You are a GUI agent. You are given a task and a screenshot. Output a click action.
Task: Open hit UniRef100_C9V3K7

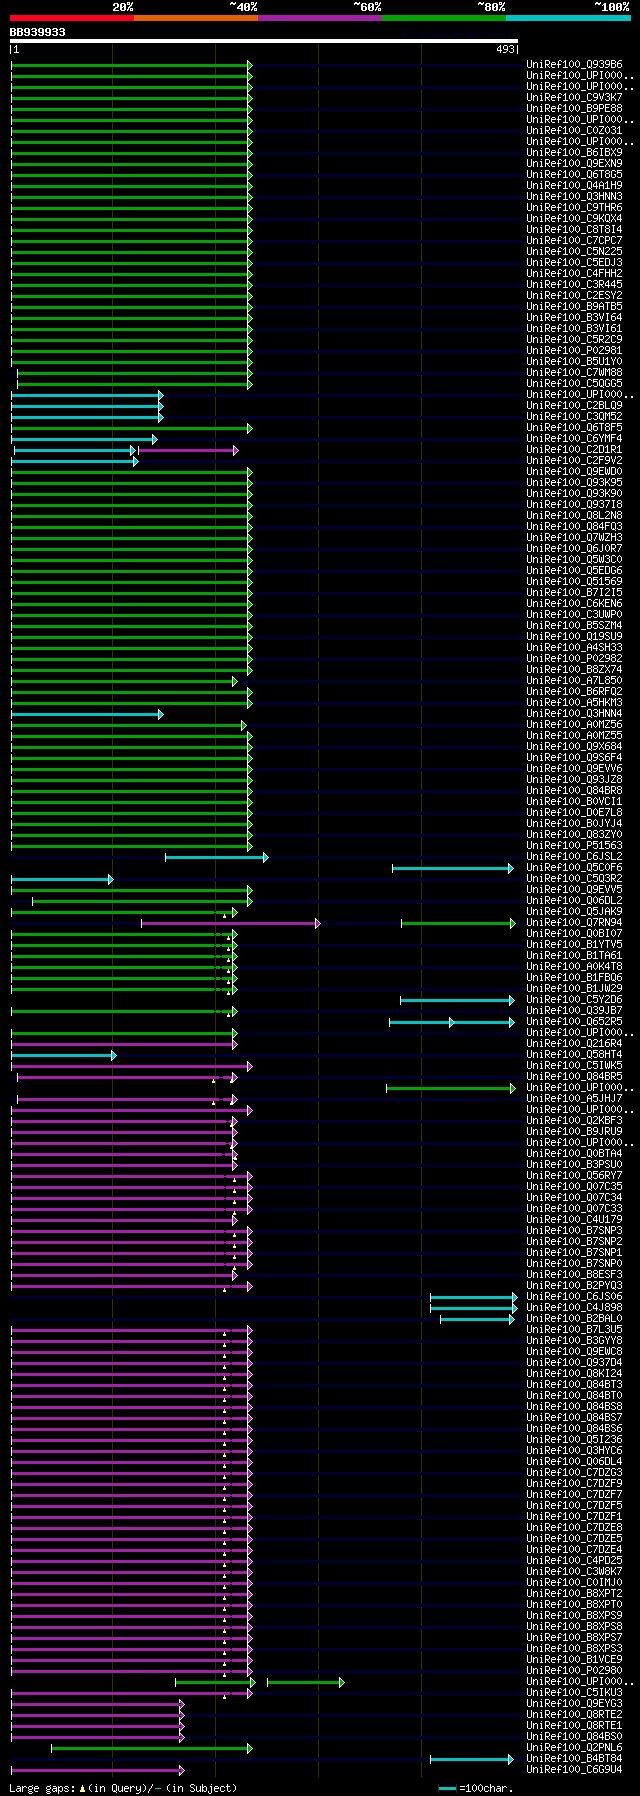[574, 98]
